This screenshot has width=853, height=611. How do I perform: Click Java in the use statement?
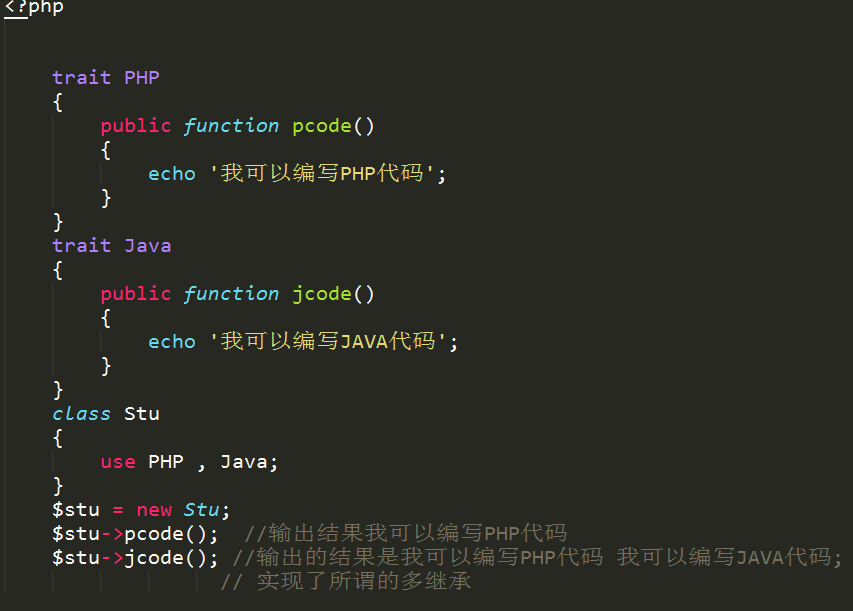tap(244, 462)
